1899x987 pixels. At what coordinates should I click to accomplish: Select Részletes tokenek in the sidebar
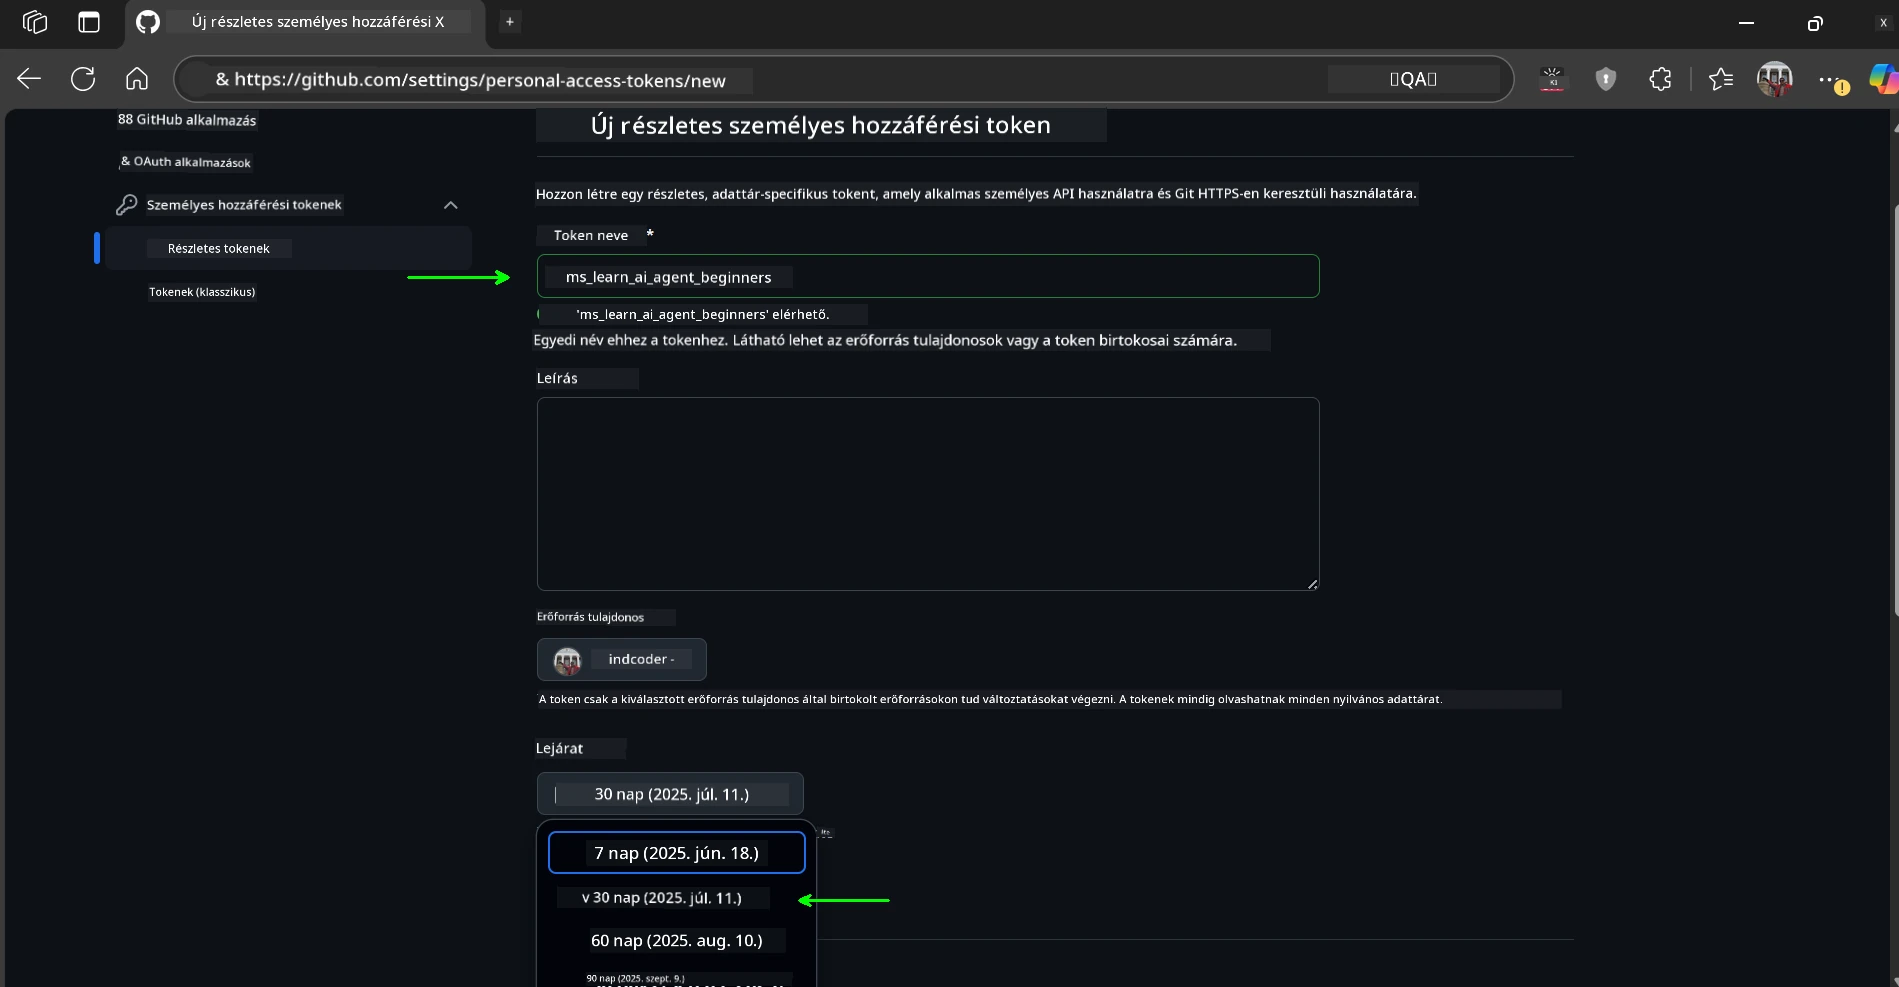tap(219, 247)
